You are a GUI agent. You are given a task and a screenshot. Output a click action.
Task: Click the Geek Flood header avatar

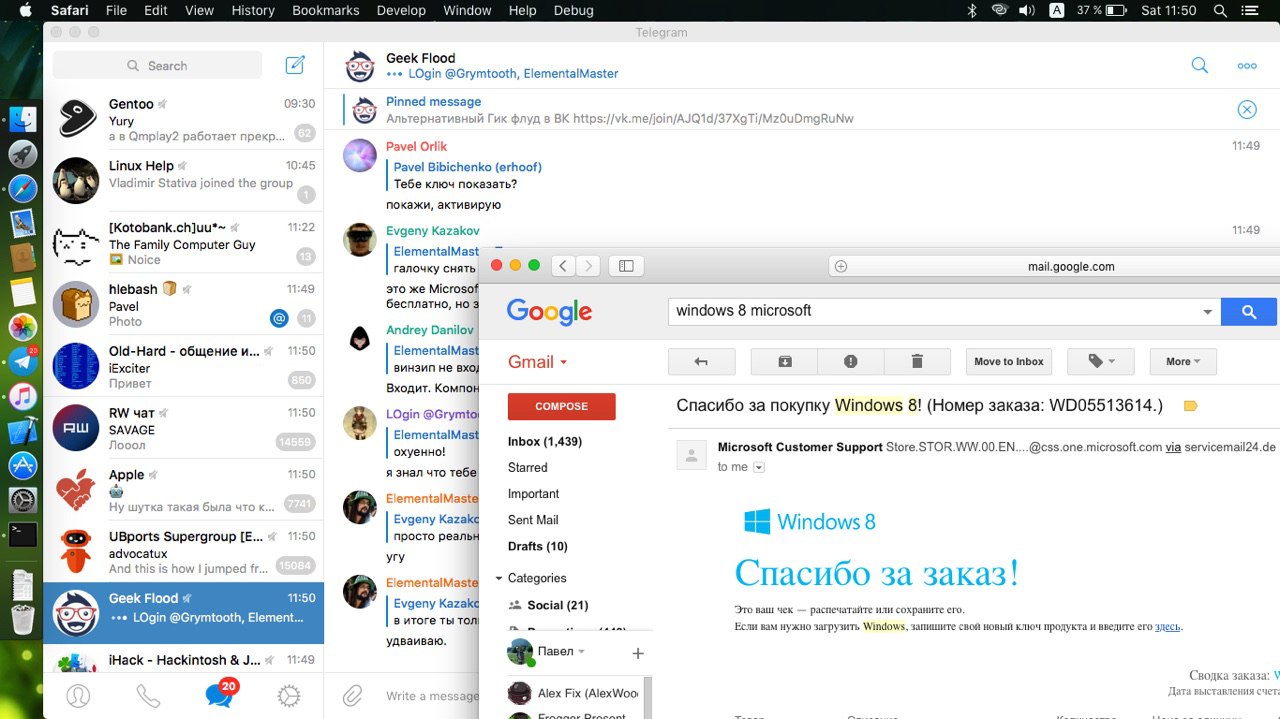pyautogui.click(x=360, y=66)
